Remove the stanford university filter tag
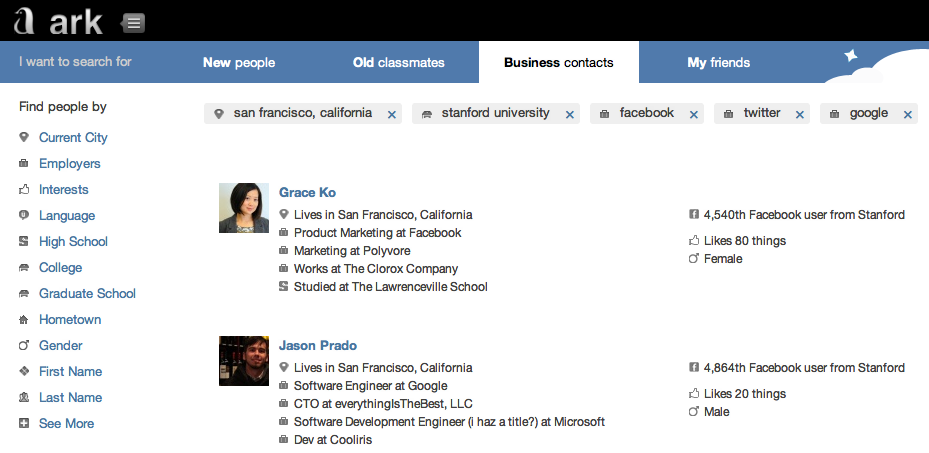This screenshot has height=453, width=929. pyautogui.click(x=570, y=115)
